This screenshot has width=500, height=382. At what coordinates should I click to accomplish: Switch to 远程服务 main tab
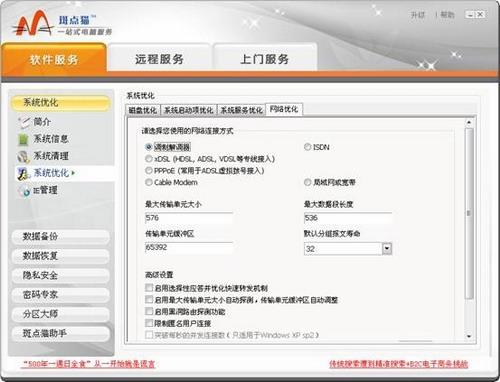[159, 59]
